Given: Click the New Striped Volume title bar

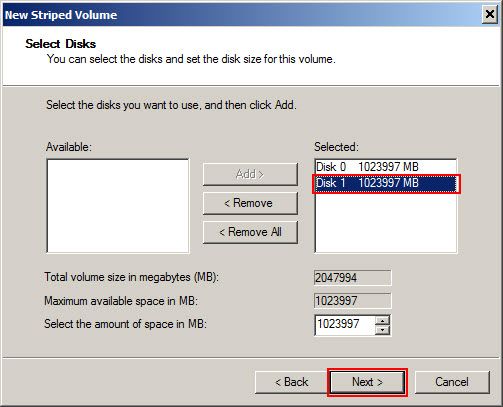Looking at the screenshot, I should [242, 15].
